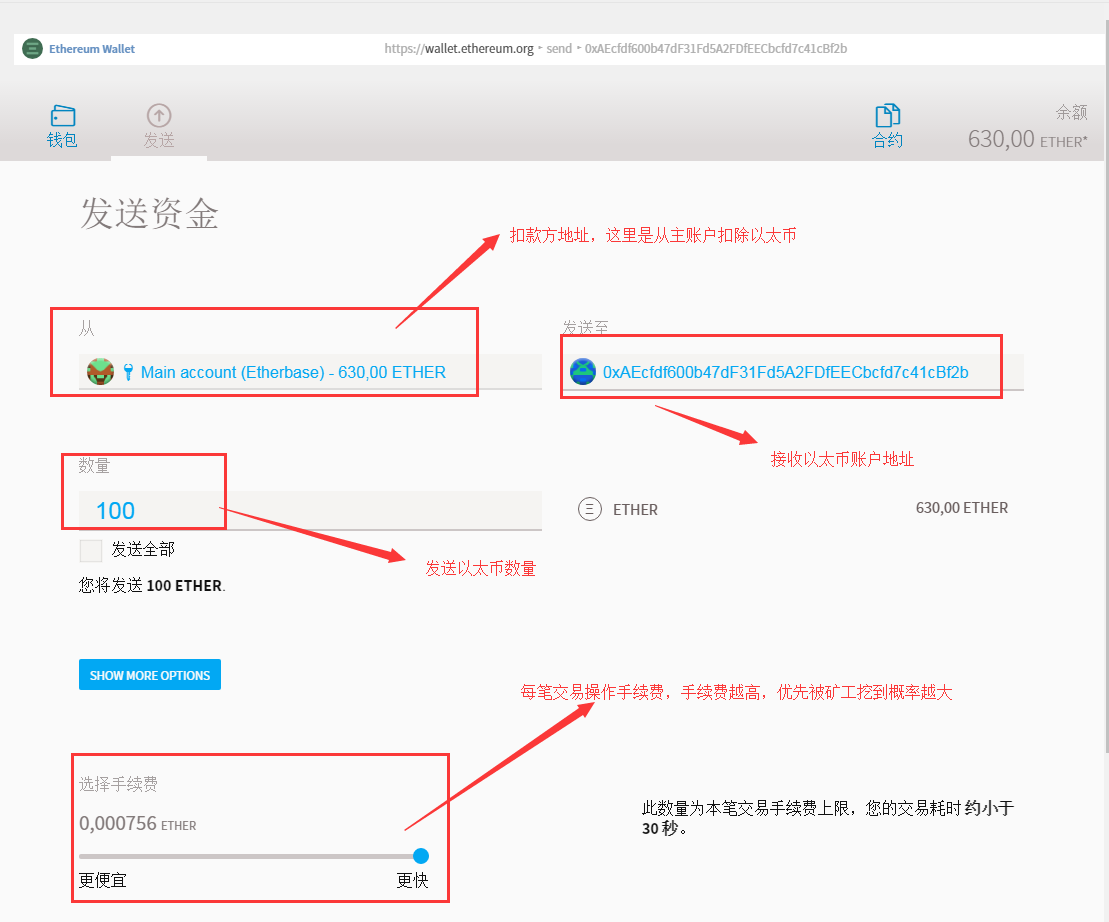Click the Ethereum Wallet logo icon
This screenshot has height=922, width=1109.
[33, 49]
